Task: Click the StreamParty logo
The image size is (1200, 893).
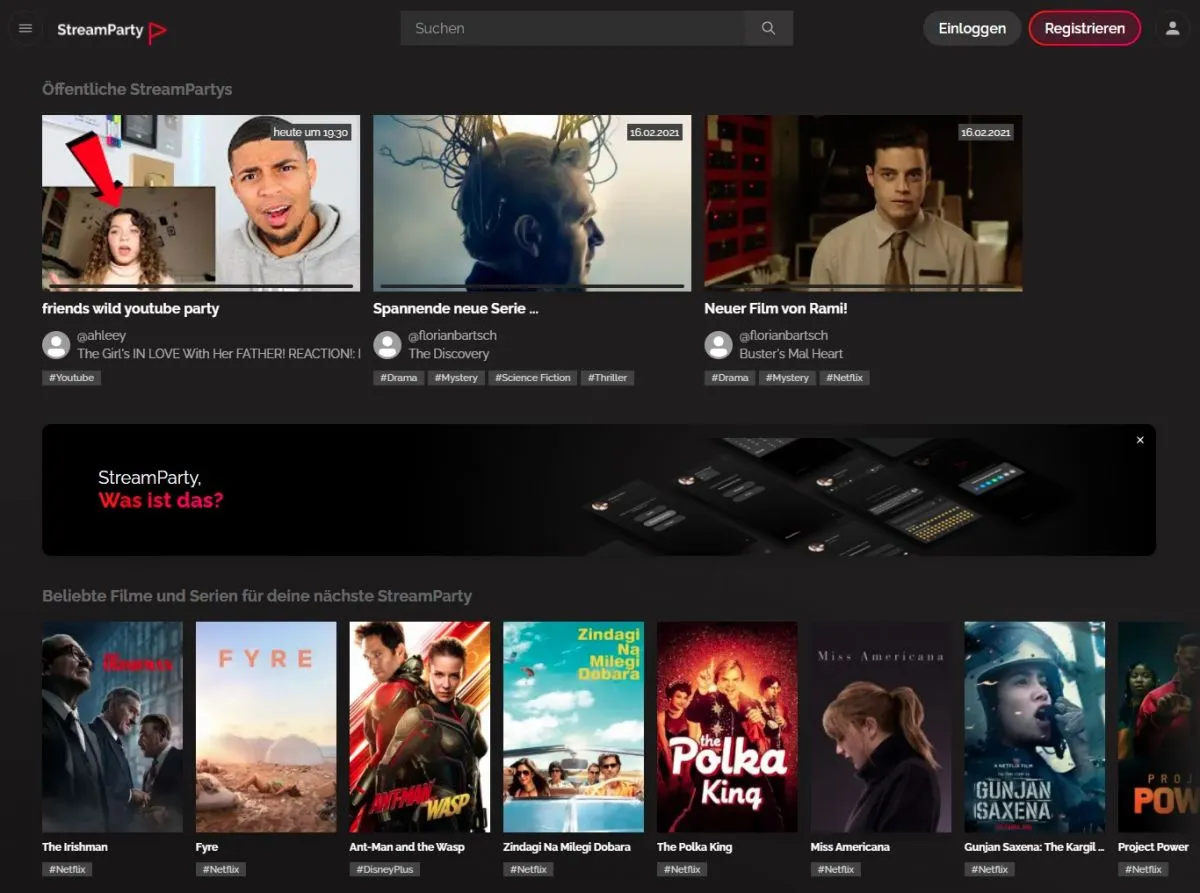Action: pos(111,30)
